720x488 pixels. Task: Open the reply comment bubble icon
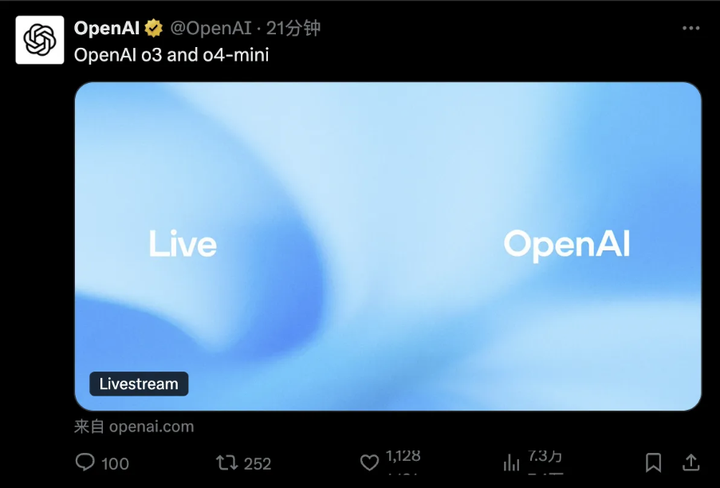pyautogui.click(x=85, y=462)
